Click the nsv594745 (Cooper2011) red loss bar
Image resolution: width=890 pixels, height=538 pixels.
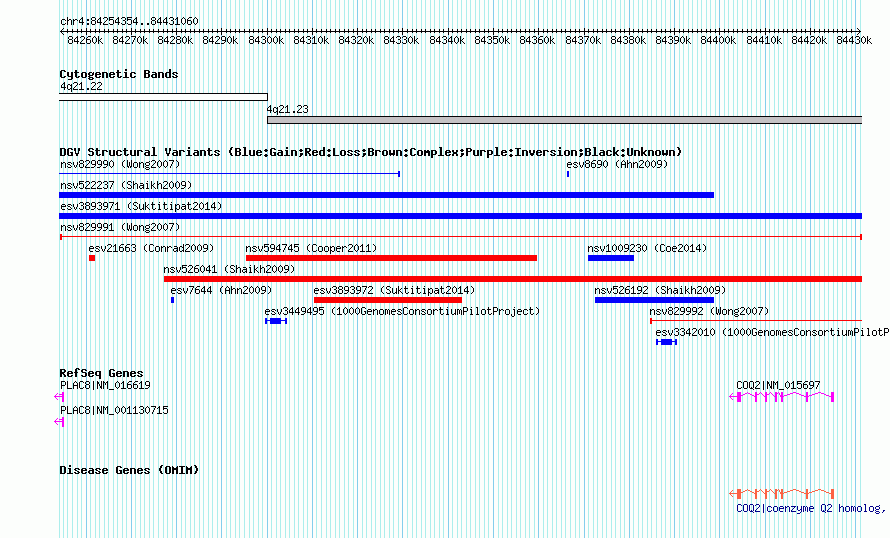391,258
